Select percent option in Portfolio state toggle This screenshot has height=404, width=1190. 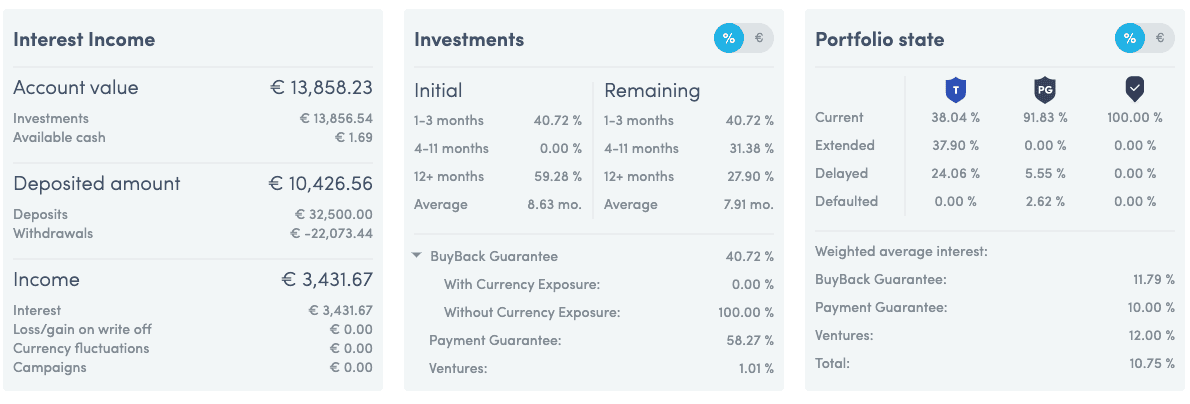pyautogui.click(x=1129, y=39)
